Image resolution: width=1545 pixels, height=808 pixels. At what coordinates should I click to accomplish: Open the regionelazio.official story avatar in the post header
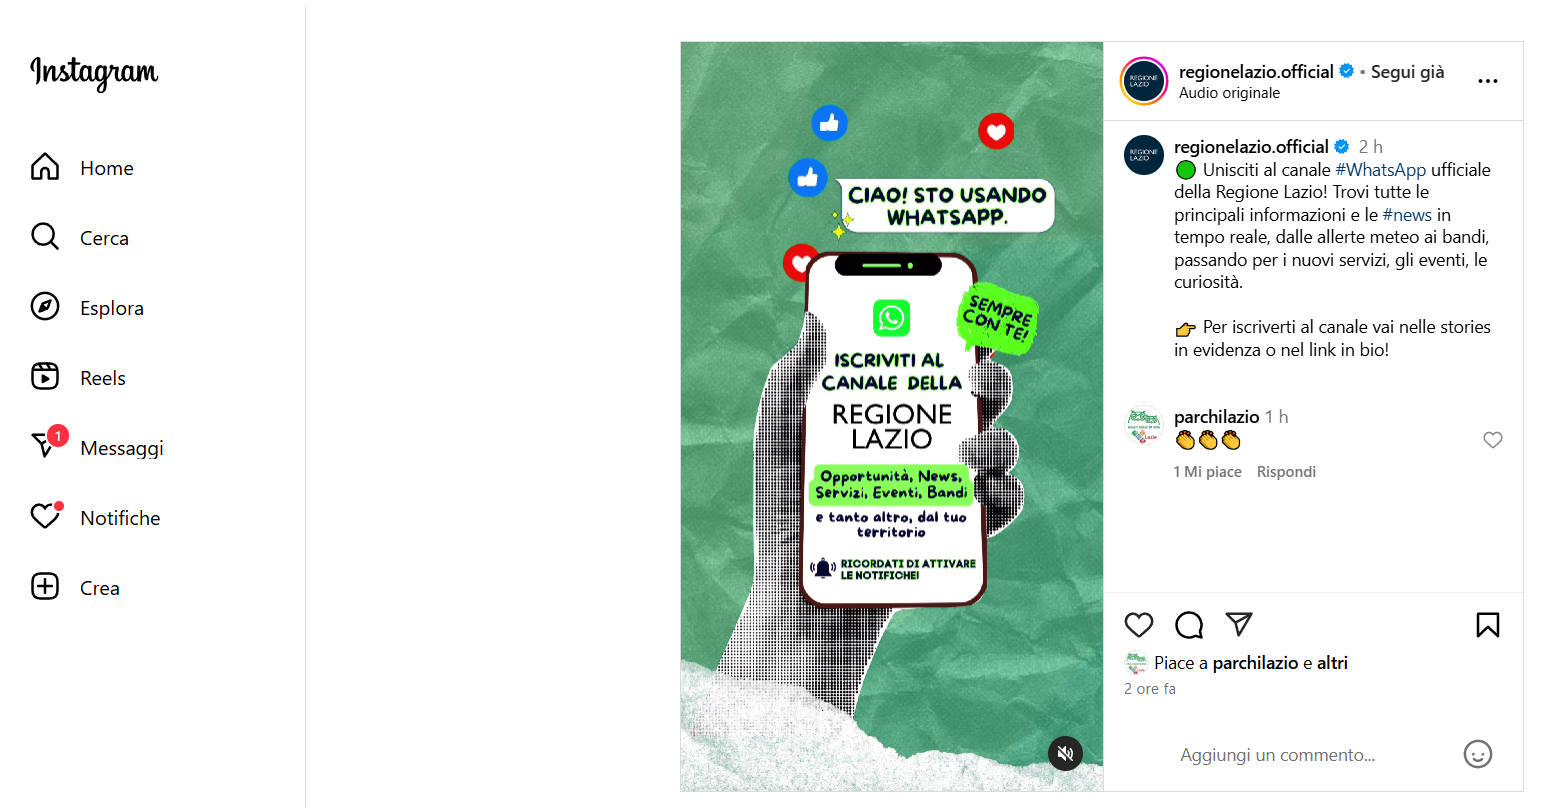coord(1144,81)
